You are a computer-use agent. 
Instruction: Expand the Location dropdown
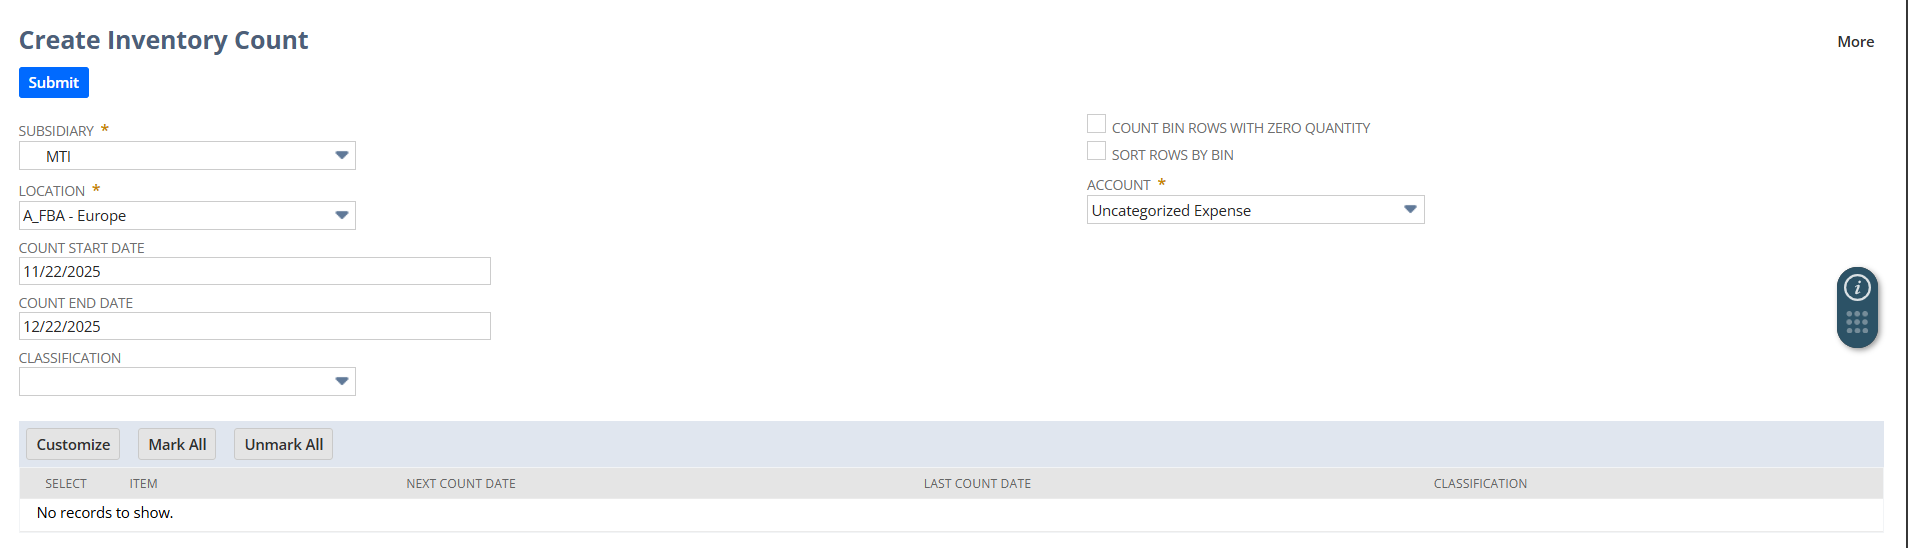click(x=341, y=216)
